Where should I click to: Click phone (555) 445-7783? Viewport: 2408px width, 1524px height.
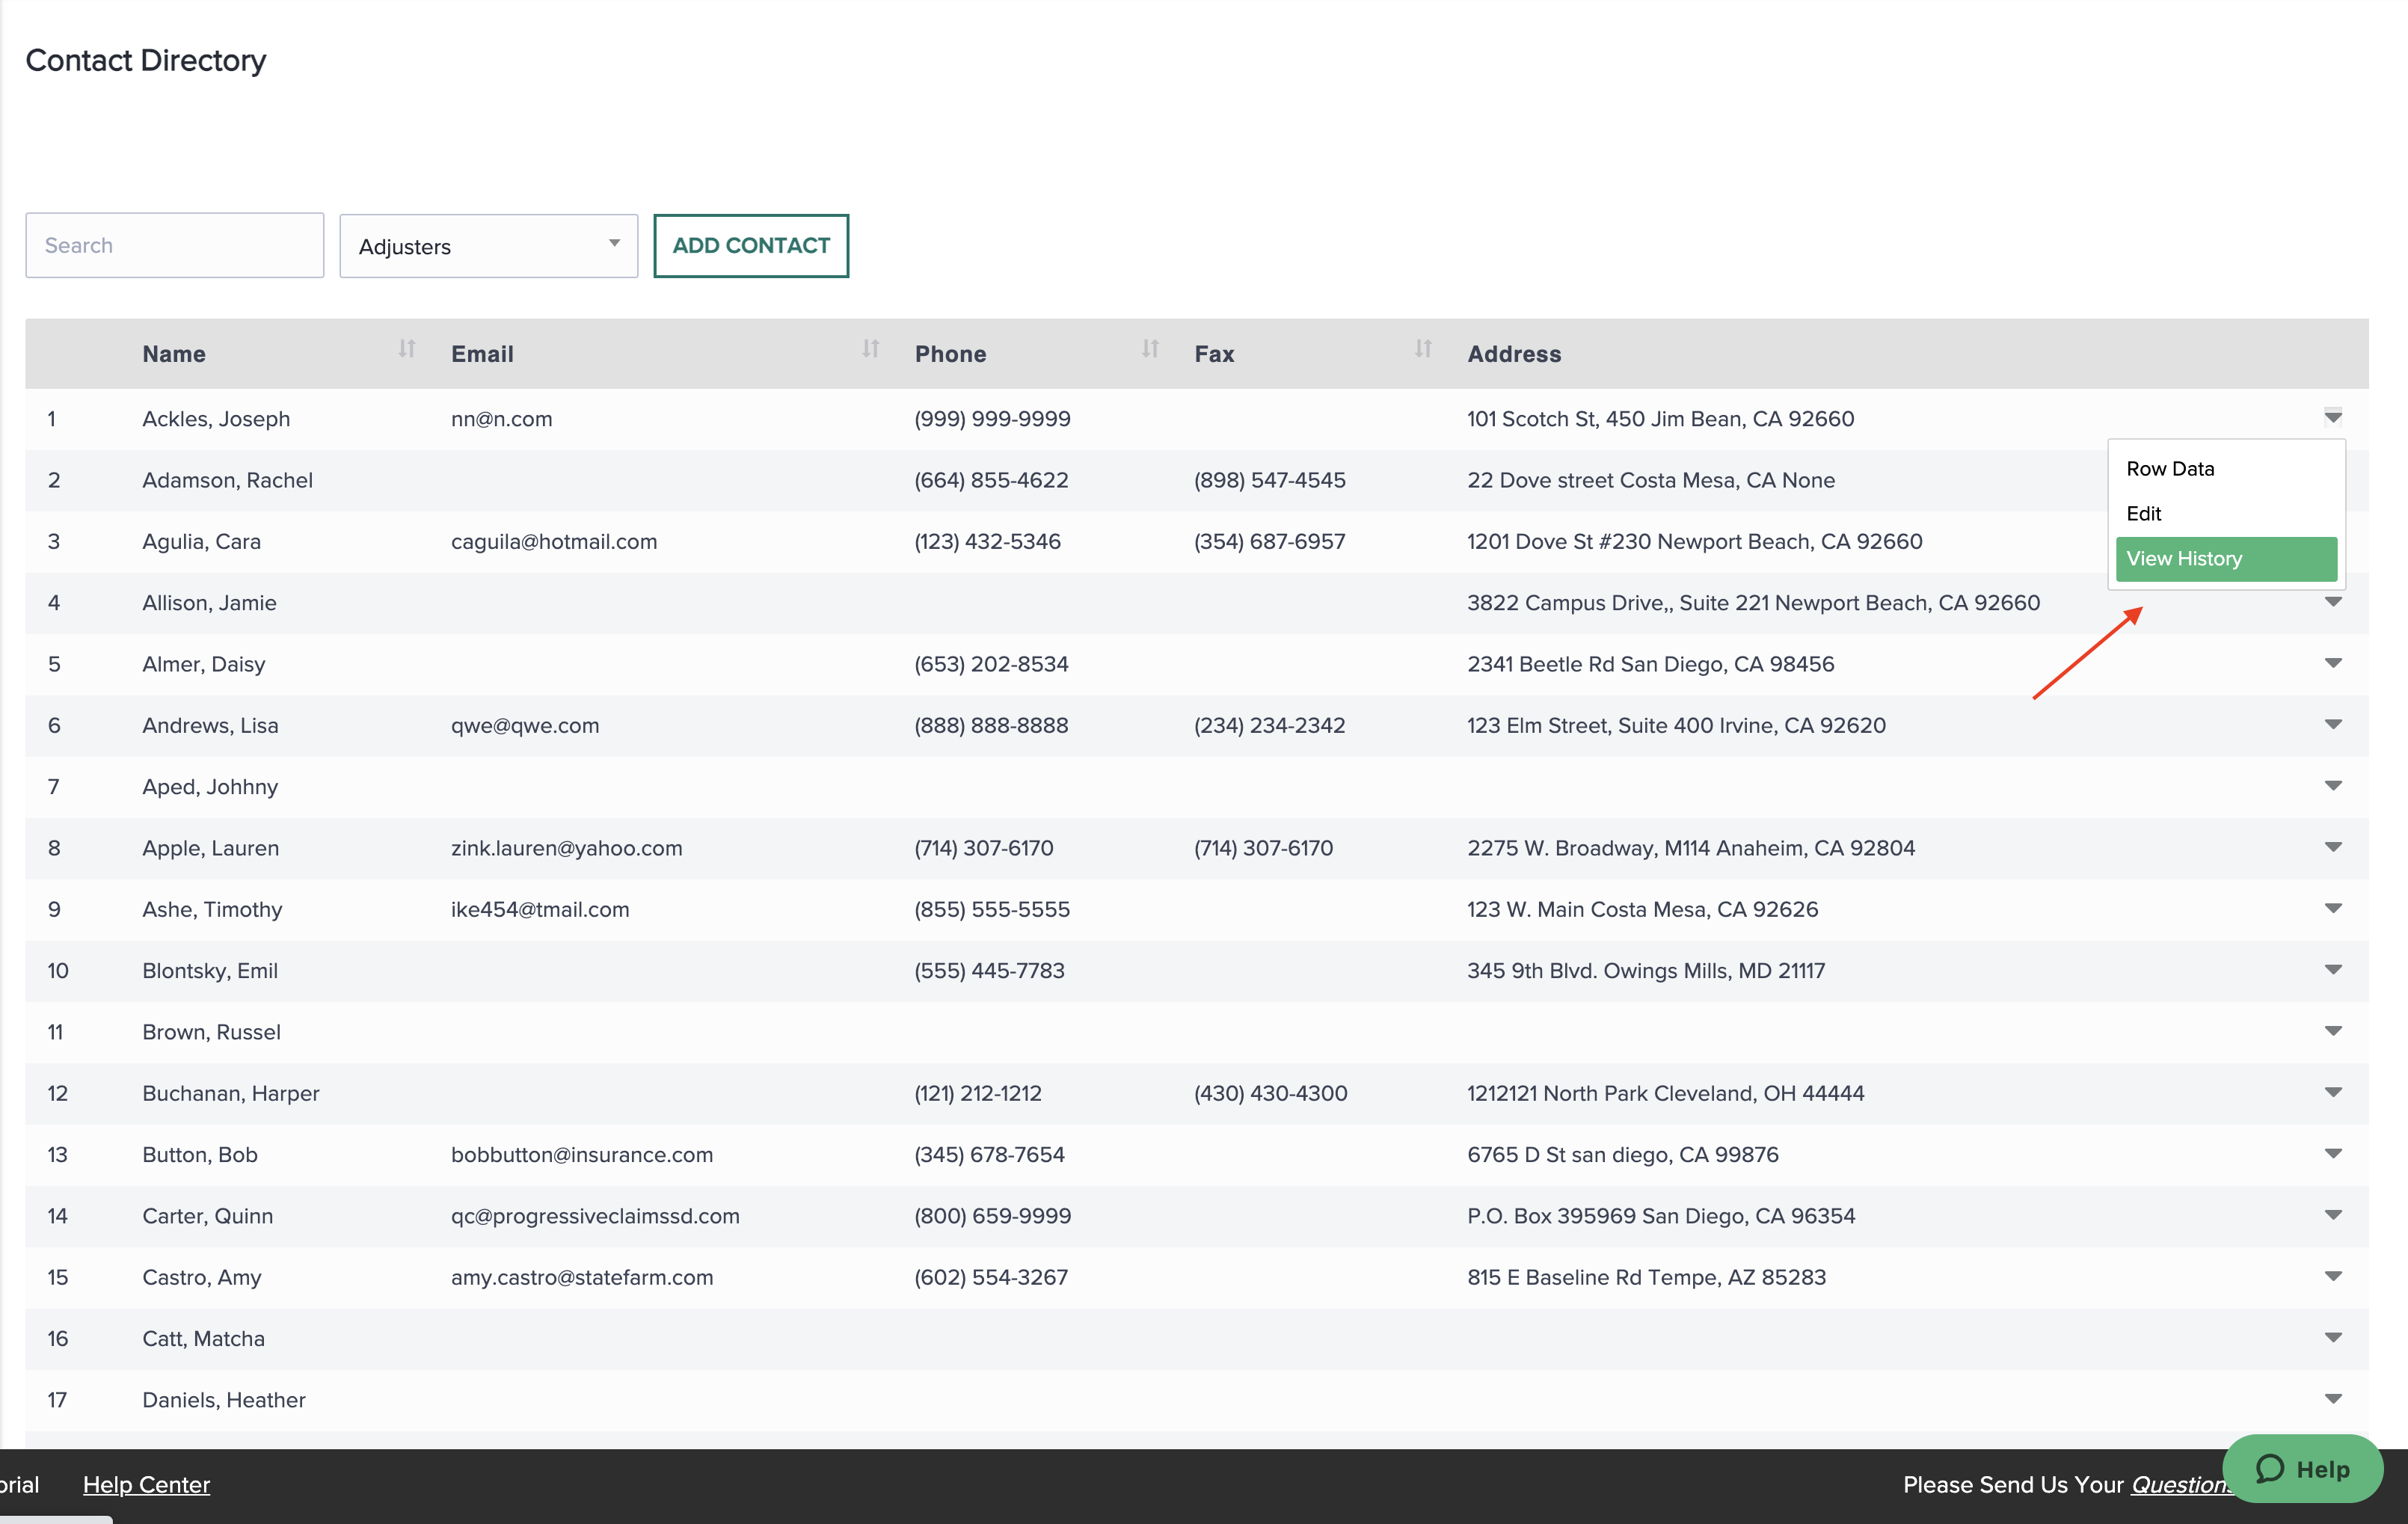click(989, 971)
